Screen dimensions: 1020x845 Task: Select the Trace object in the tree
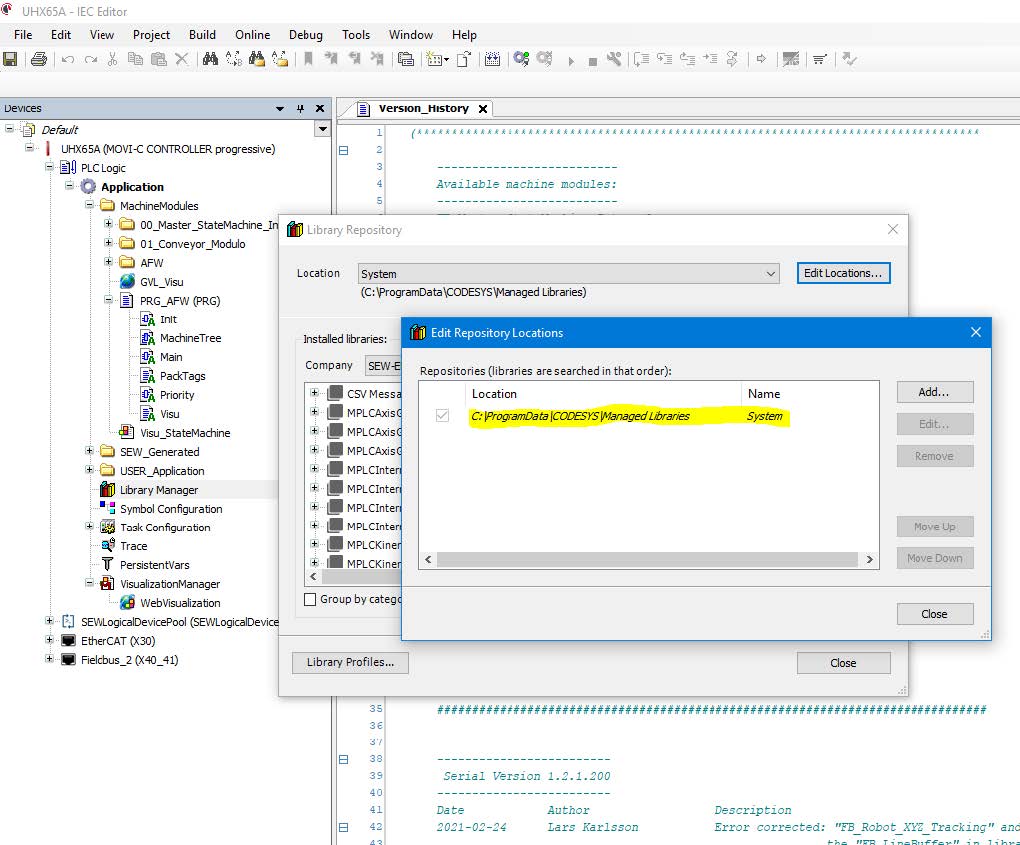[x=133, y=546]
